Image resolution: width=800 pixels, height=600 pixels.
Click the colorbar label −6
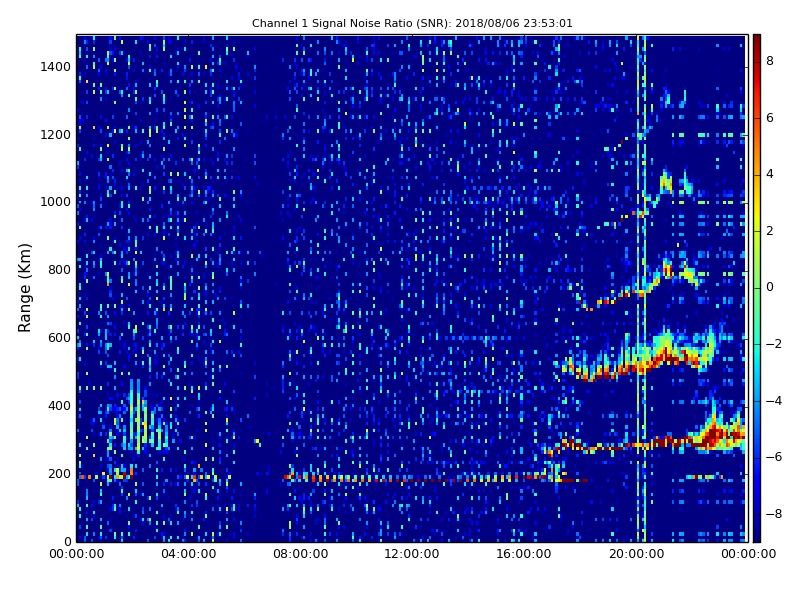click(774, 457)
